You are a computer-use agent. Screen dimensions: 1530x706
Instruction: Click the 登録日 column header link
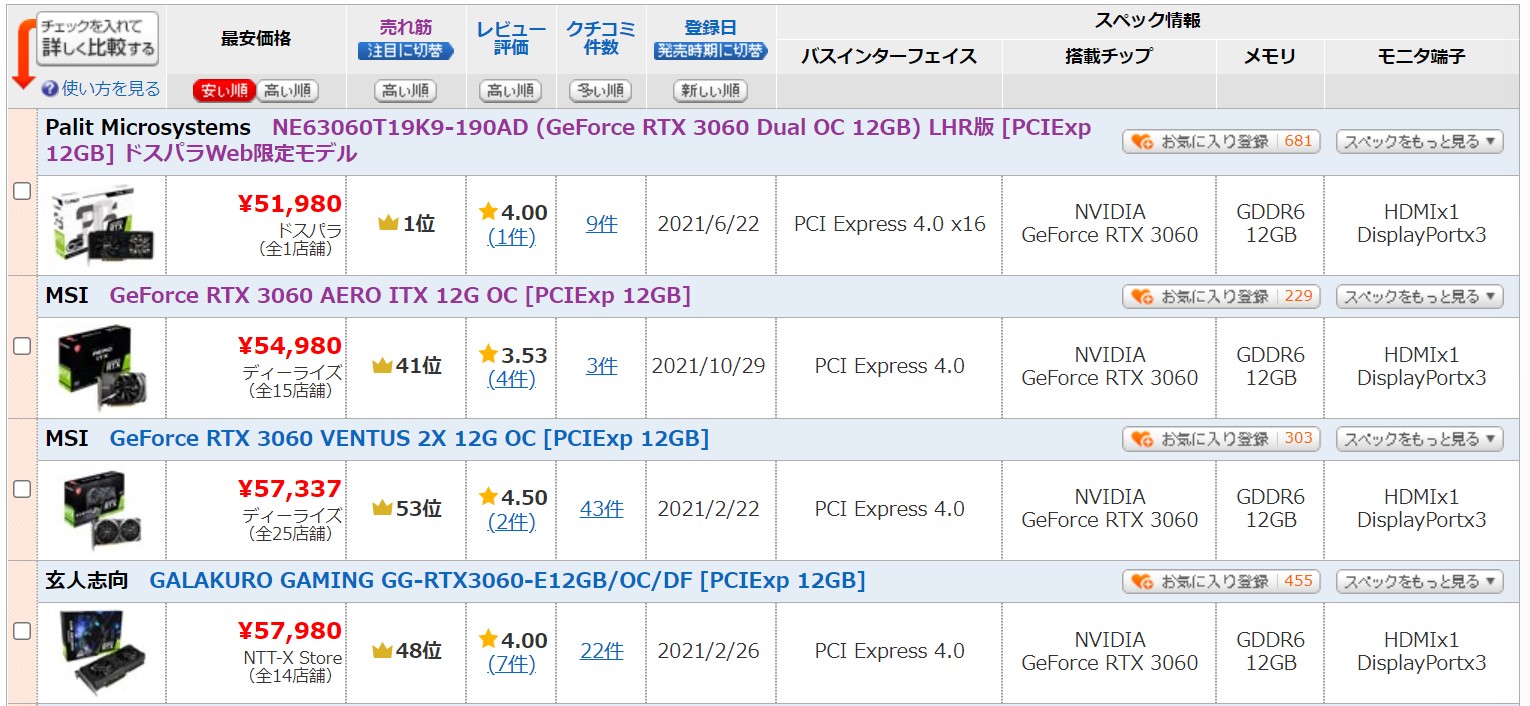point(710,28)
